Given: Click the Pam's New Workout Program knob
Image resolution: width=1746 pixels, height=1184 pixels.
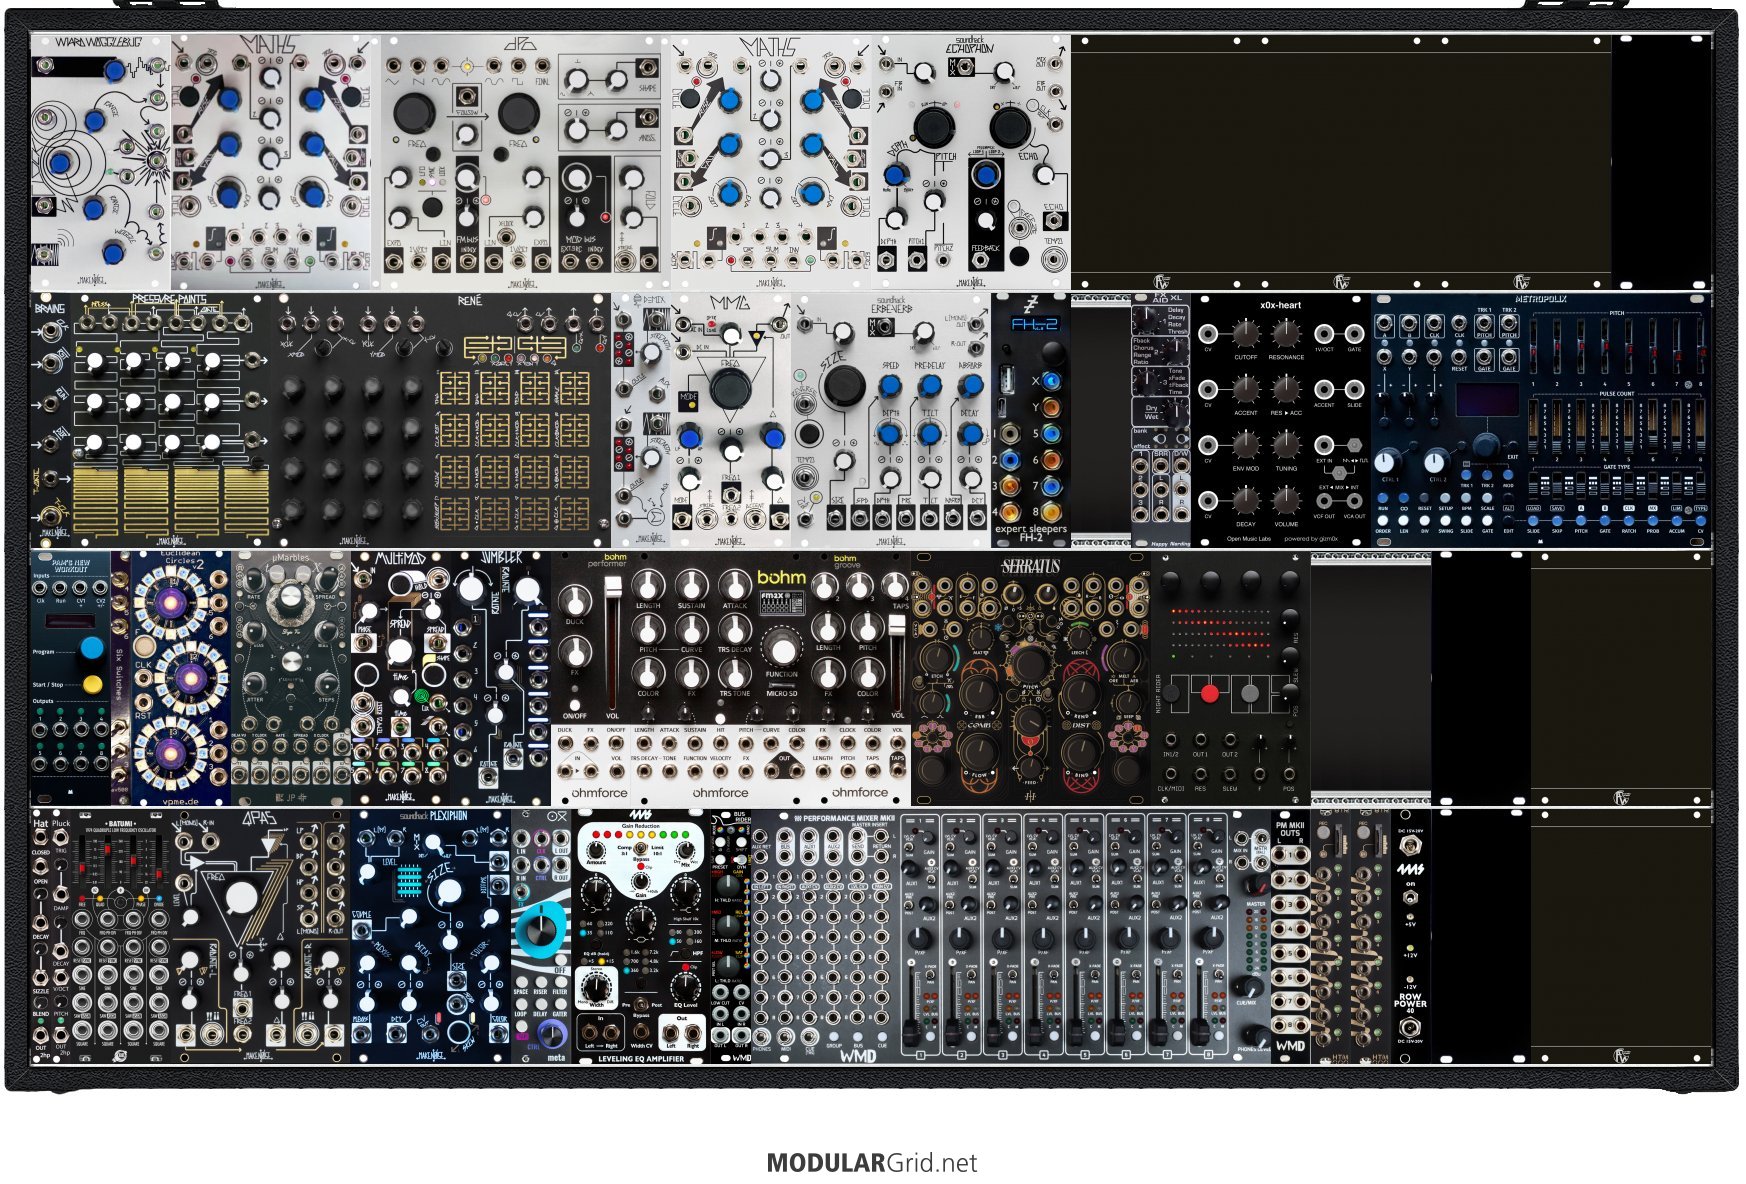Looking at the screenshot, I should pyautogui.click(x=92, y=647).
